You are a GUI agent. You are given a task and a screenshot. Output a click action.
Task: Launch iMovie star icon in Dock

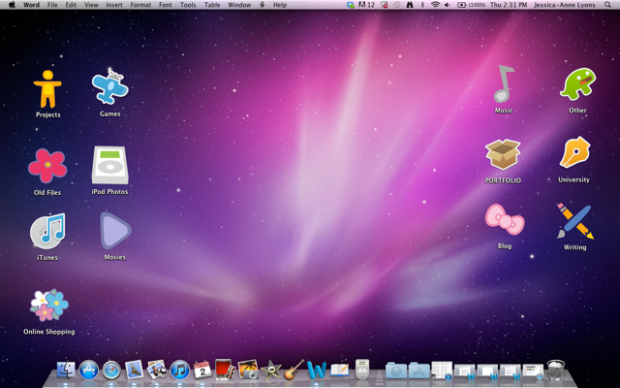(x=271, y=371)
